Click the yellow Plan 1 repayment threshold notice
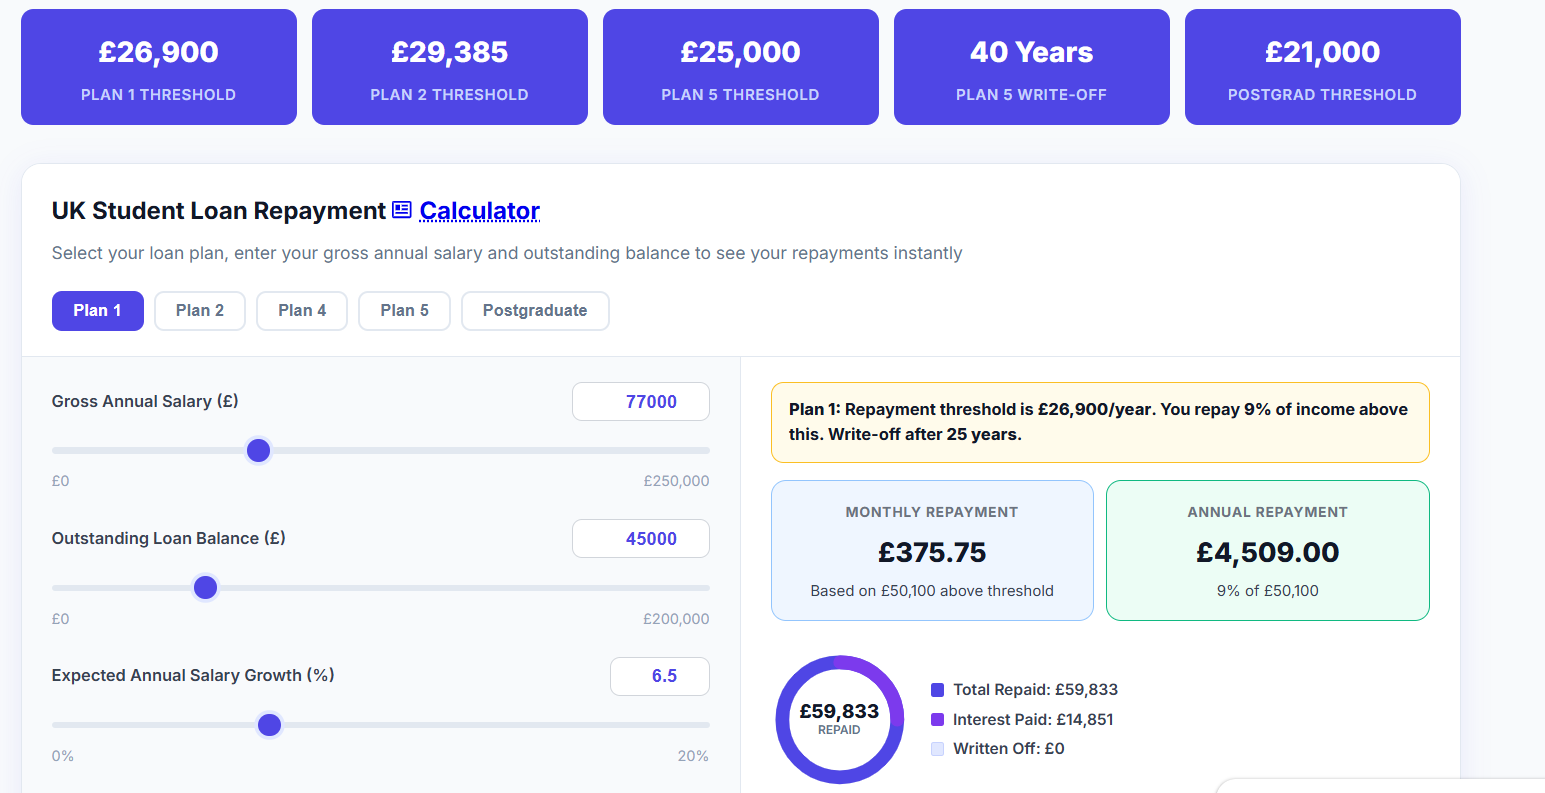Viewport: 1545px width, 793px height. tap(1100, 422)
